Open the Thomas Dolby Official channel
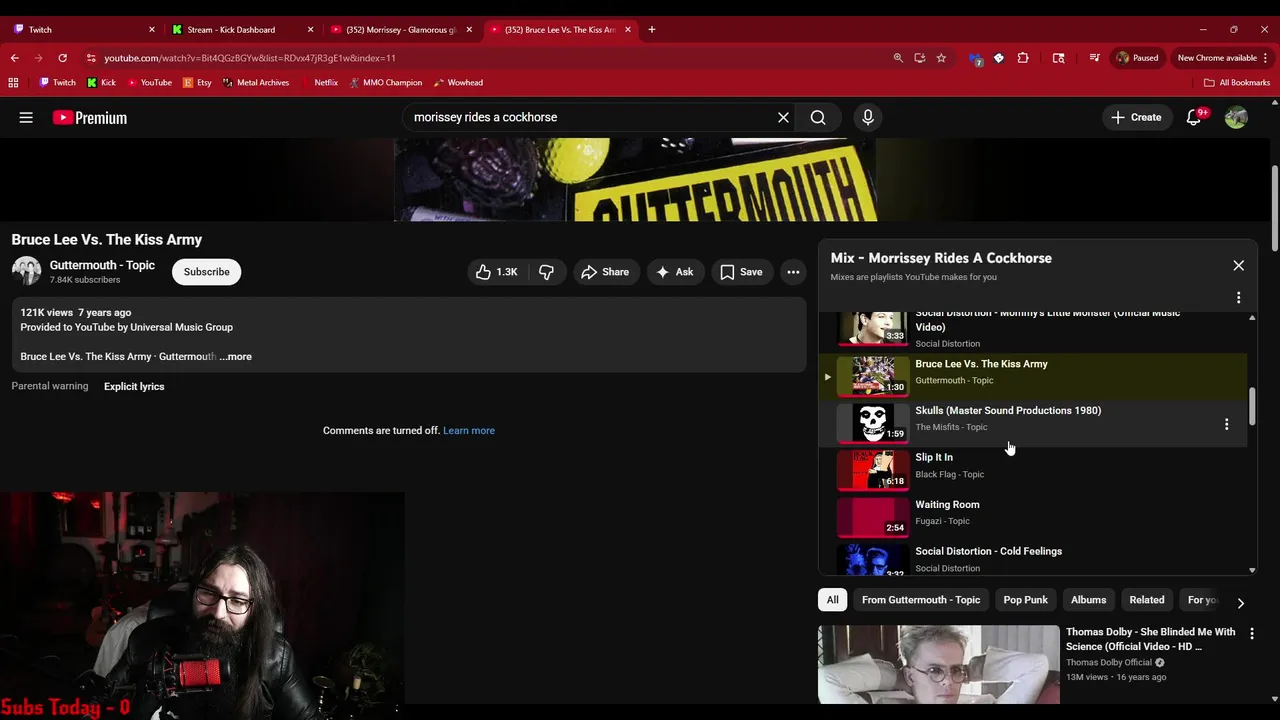The height and width of the screenshot is (720, 1280). pyautogui.click(x=1109, y=662)
